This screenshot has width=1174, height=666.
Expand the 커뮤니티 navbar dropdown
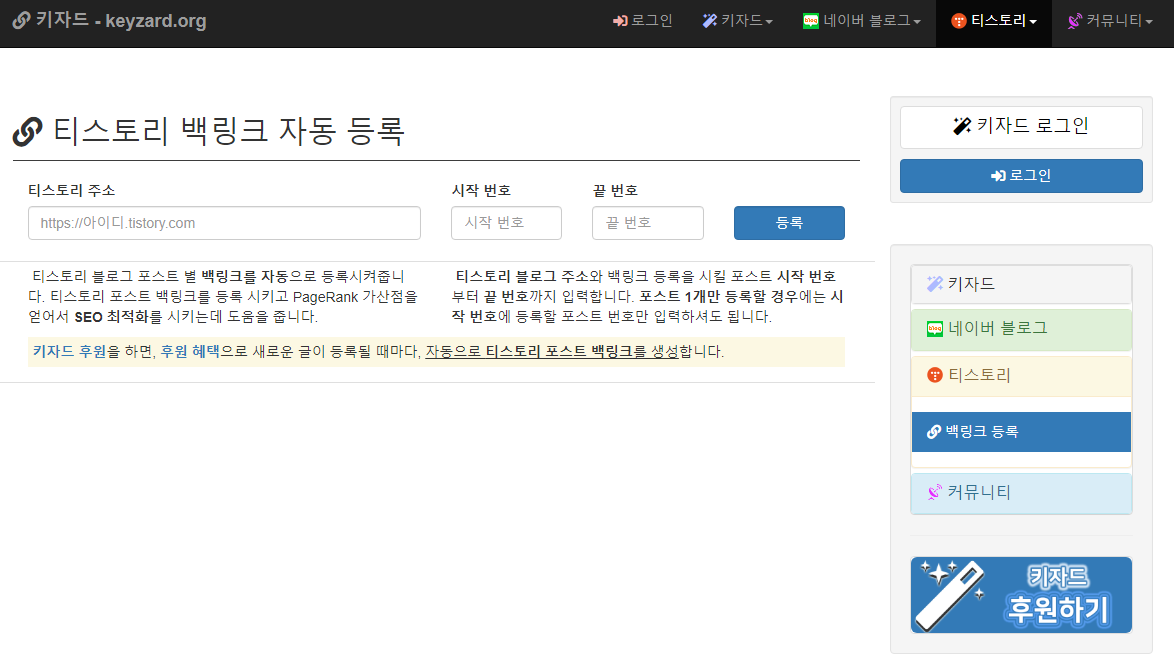[x=1110, y=21]
